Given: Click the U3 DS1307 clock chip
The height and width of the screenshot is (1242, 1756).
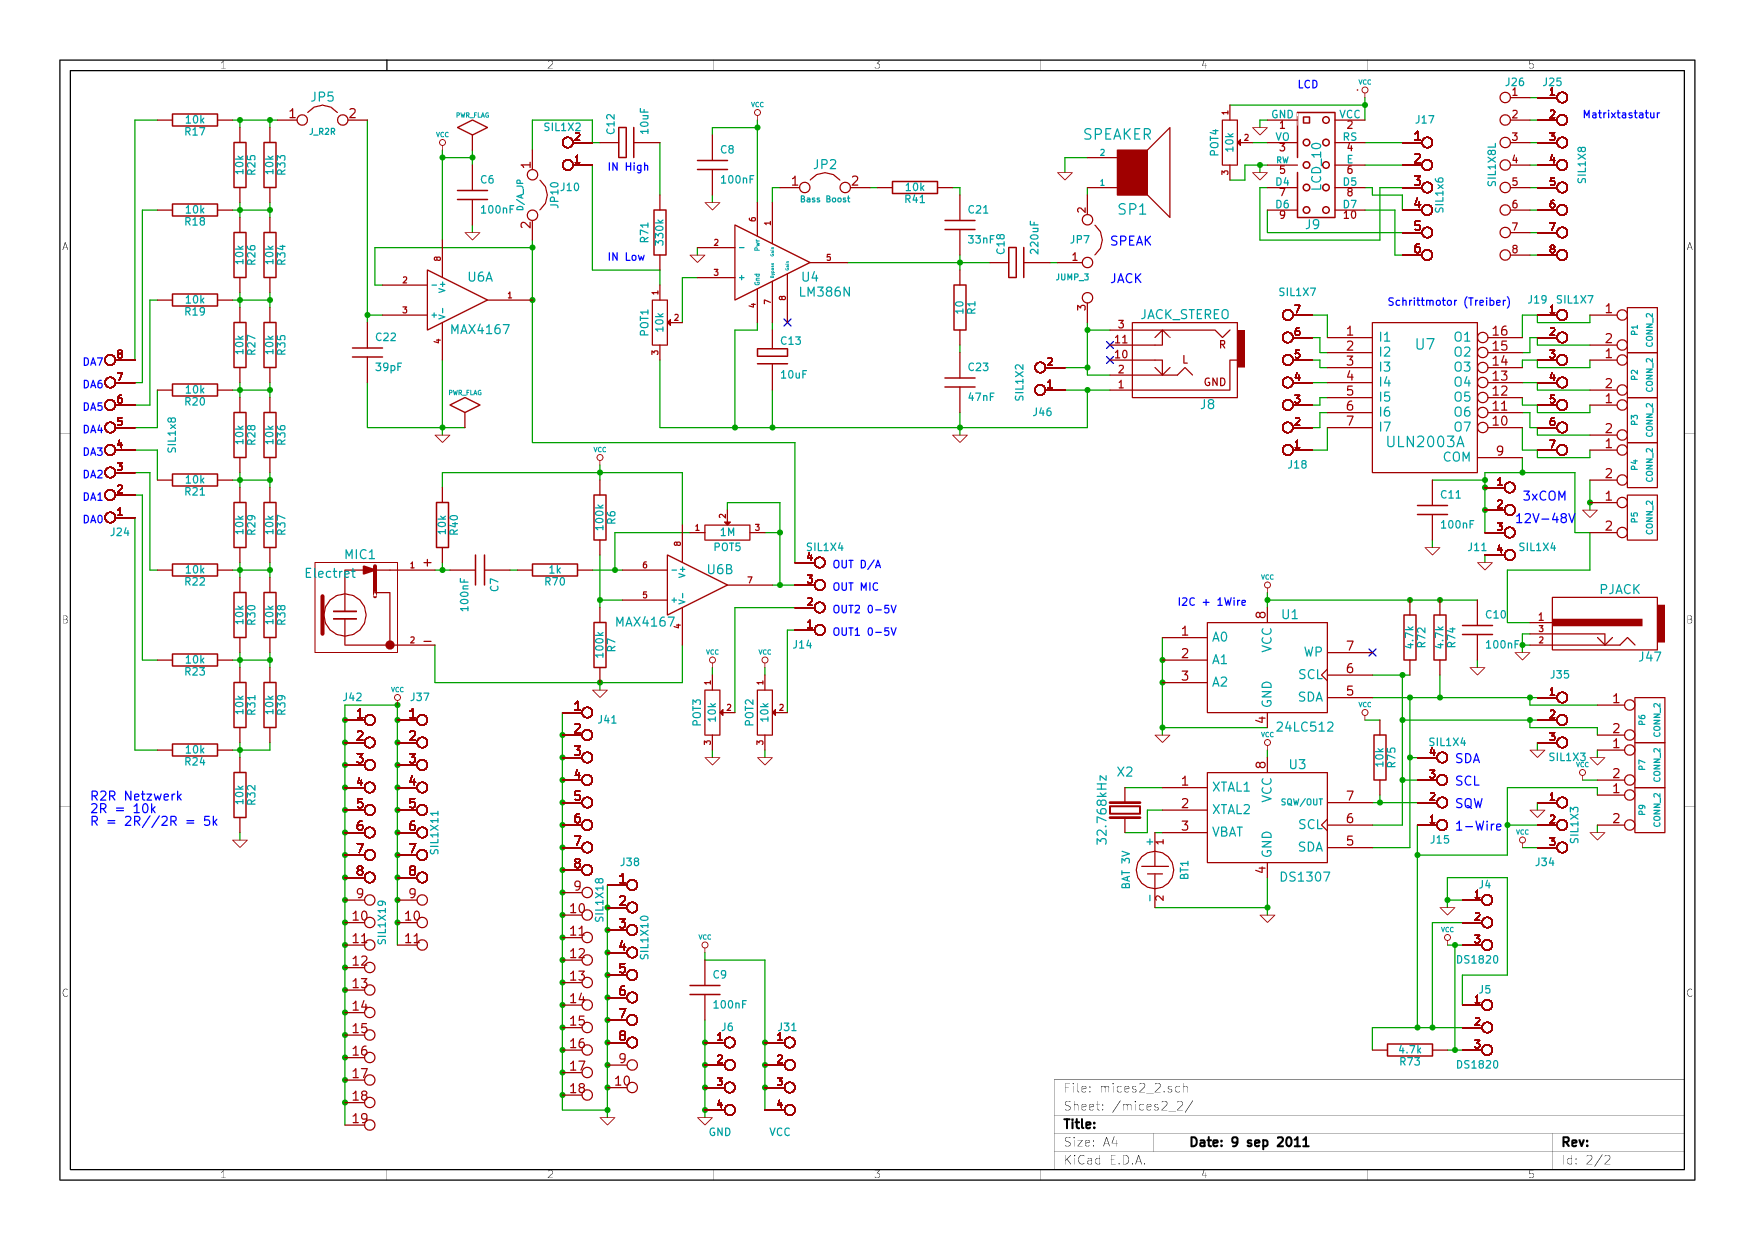Looking at the screenshot, I should pos(1267,817).
